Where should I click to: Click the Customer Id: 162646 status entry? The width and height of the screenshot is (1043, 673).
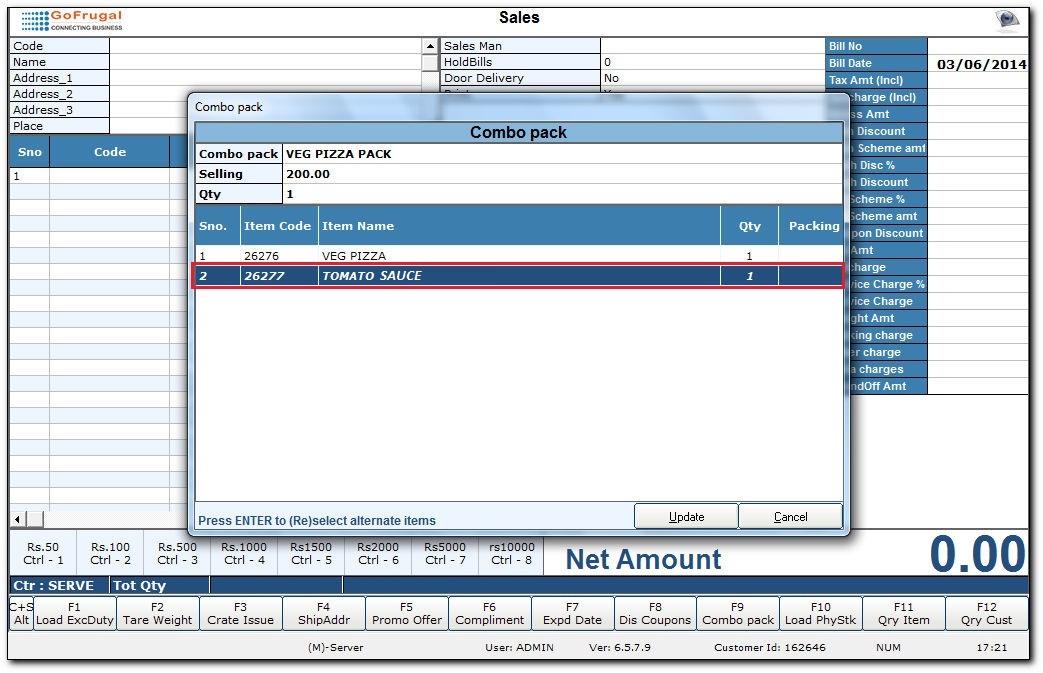770,647
